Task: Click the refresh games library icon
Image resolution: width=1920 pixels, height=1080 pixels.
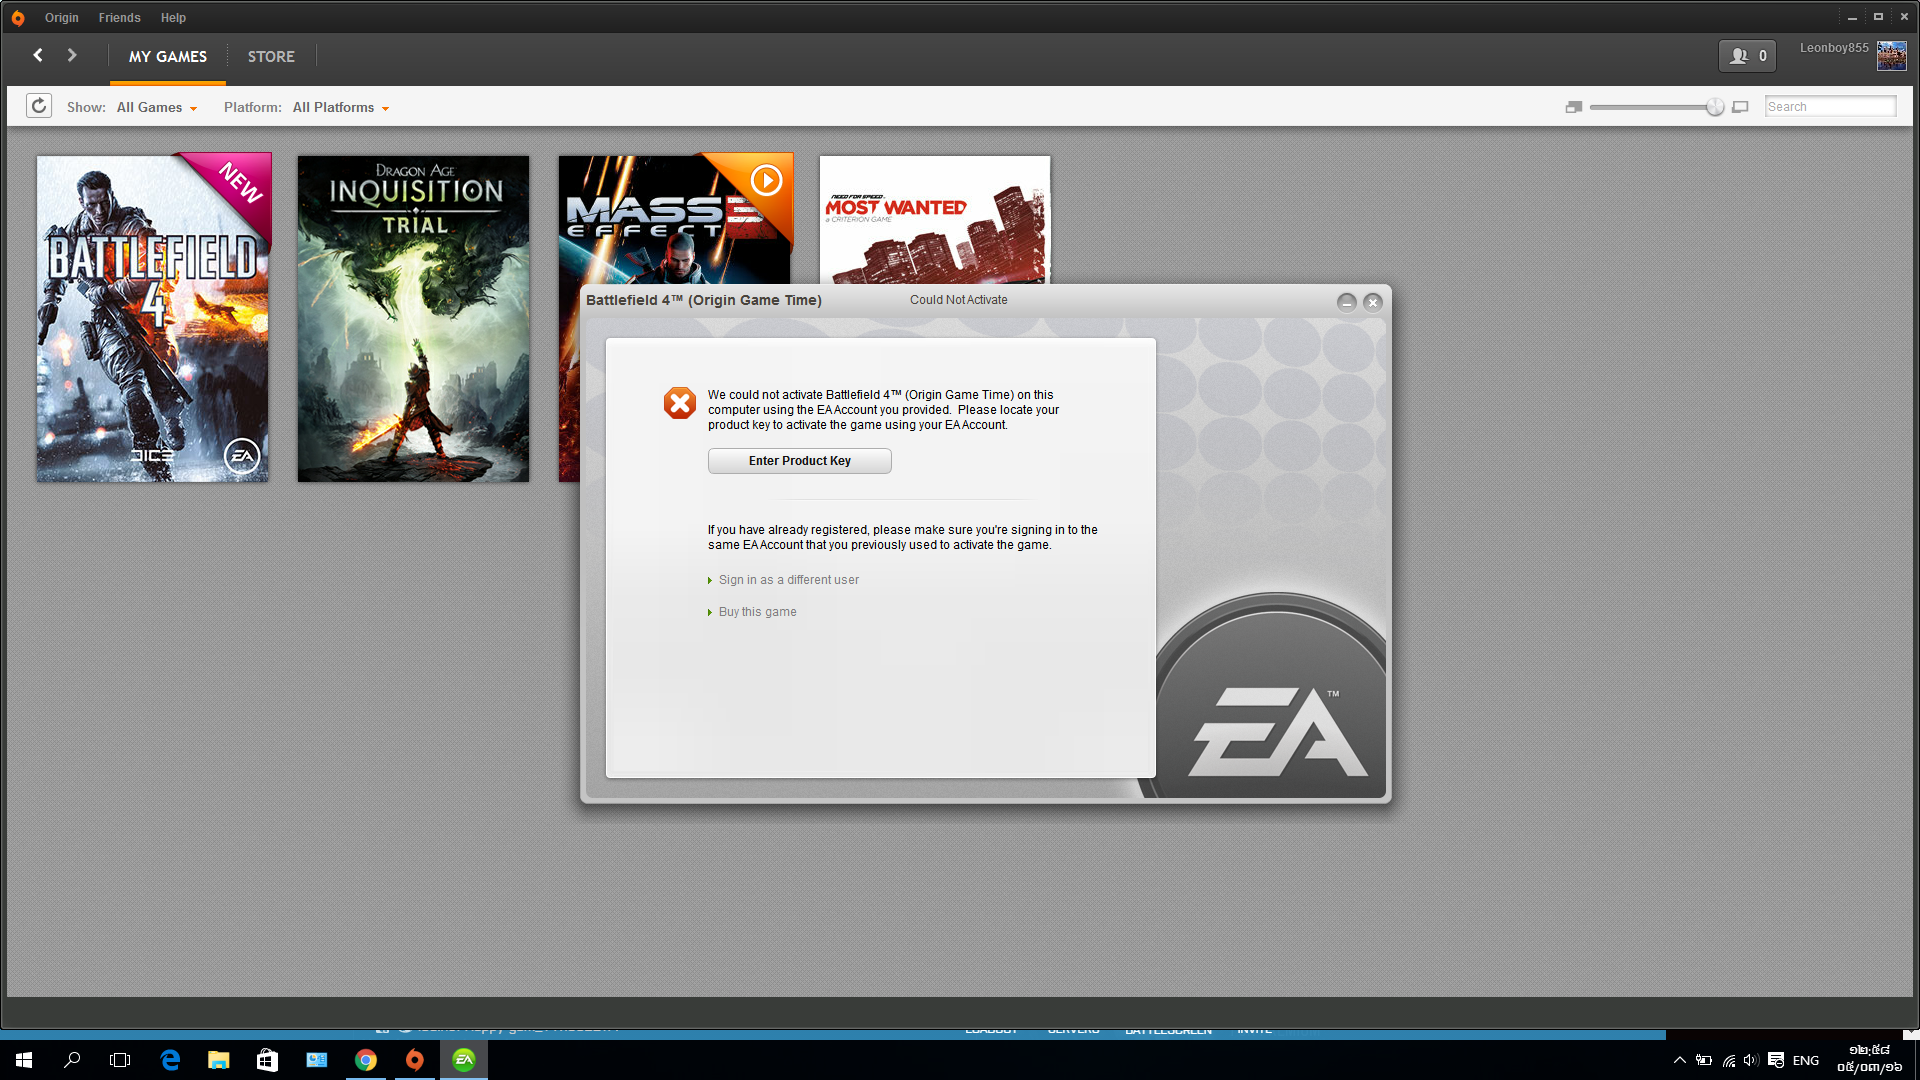Action: click(39, 106)
